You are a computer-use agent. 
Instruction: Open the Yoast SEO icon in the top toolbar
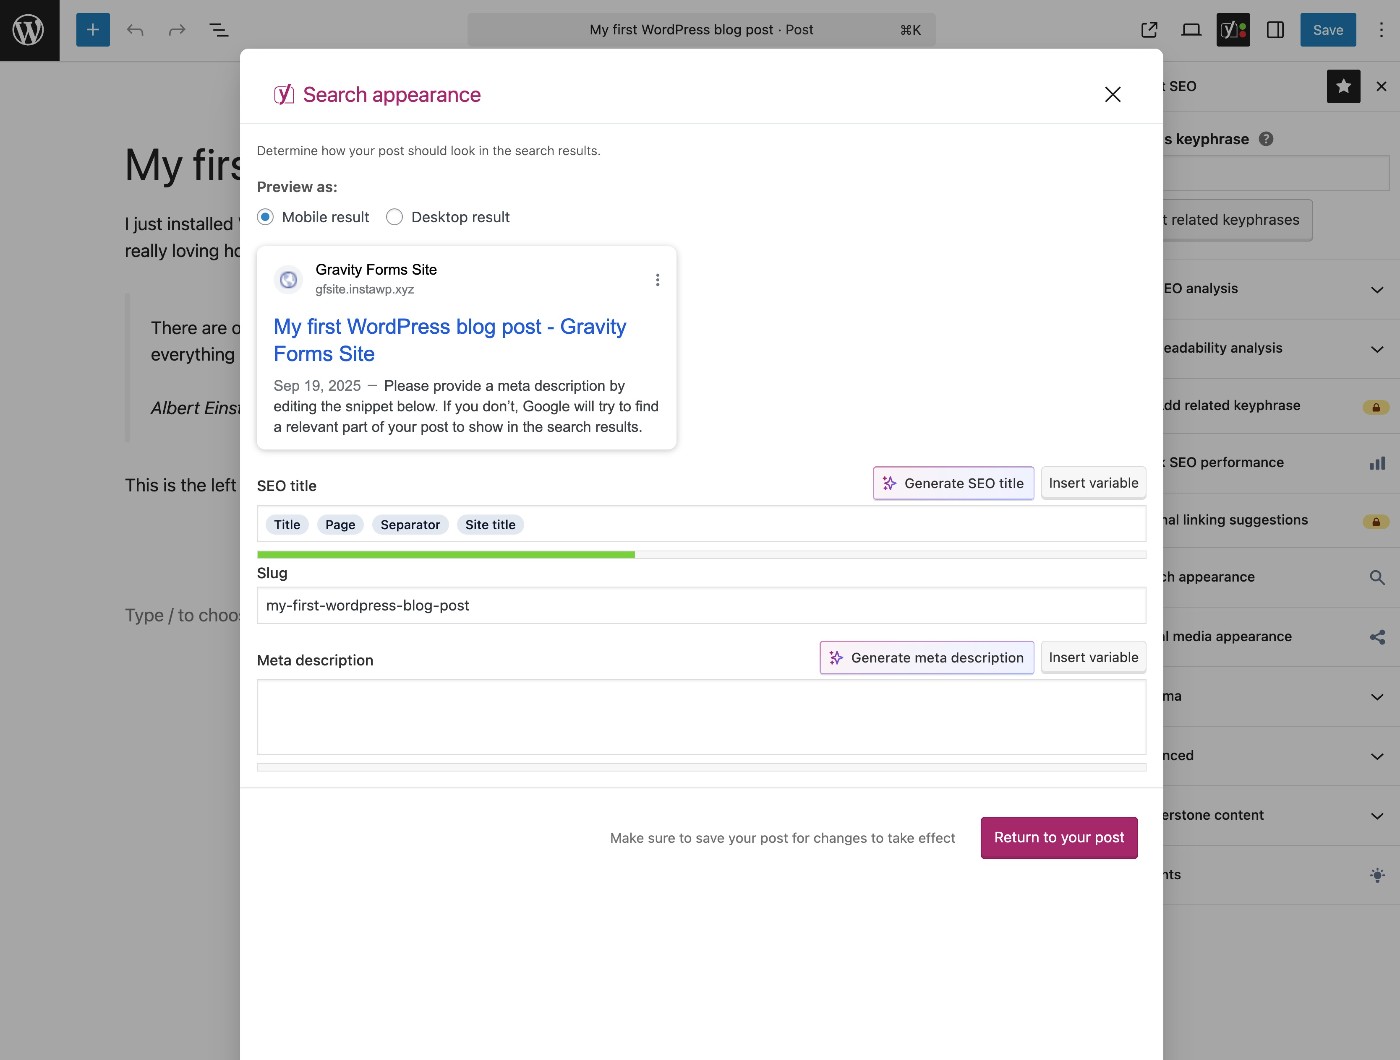coord(1233,30)
